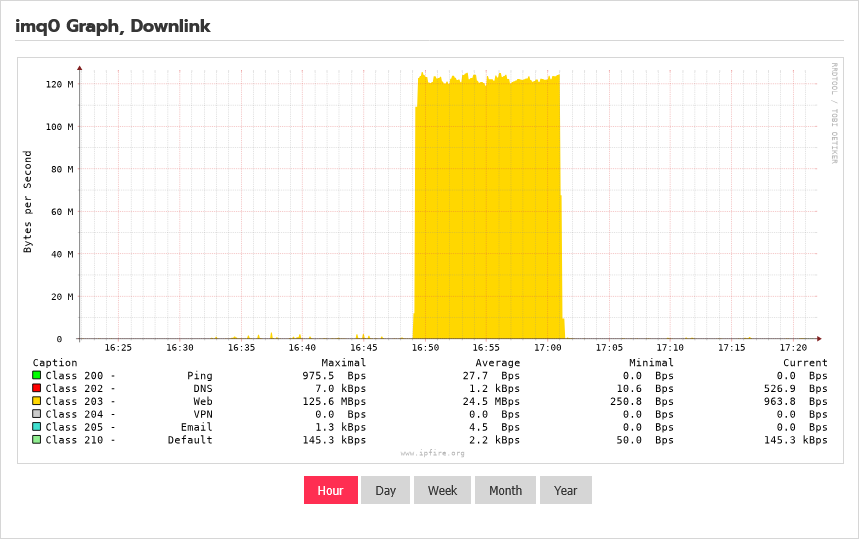Click the 'Bytes per Second' axis title
Viewport: 859px width, 539px height.
[27, 202]
